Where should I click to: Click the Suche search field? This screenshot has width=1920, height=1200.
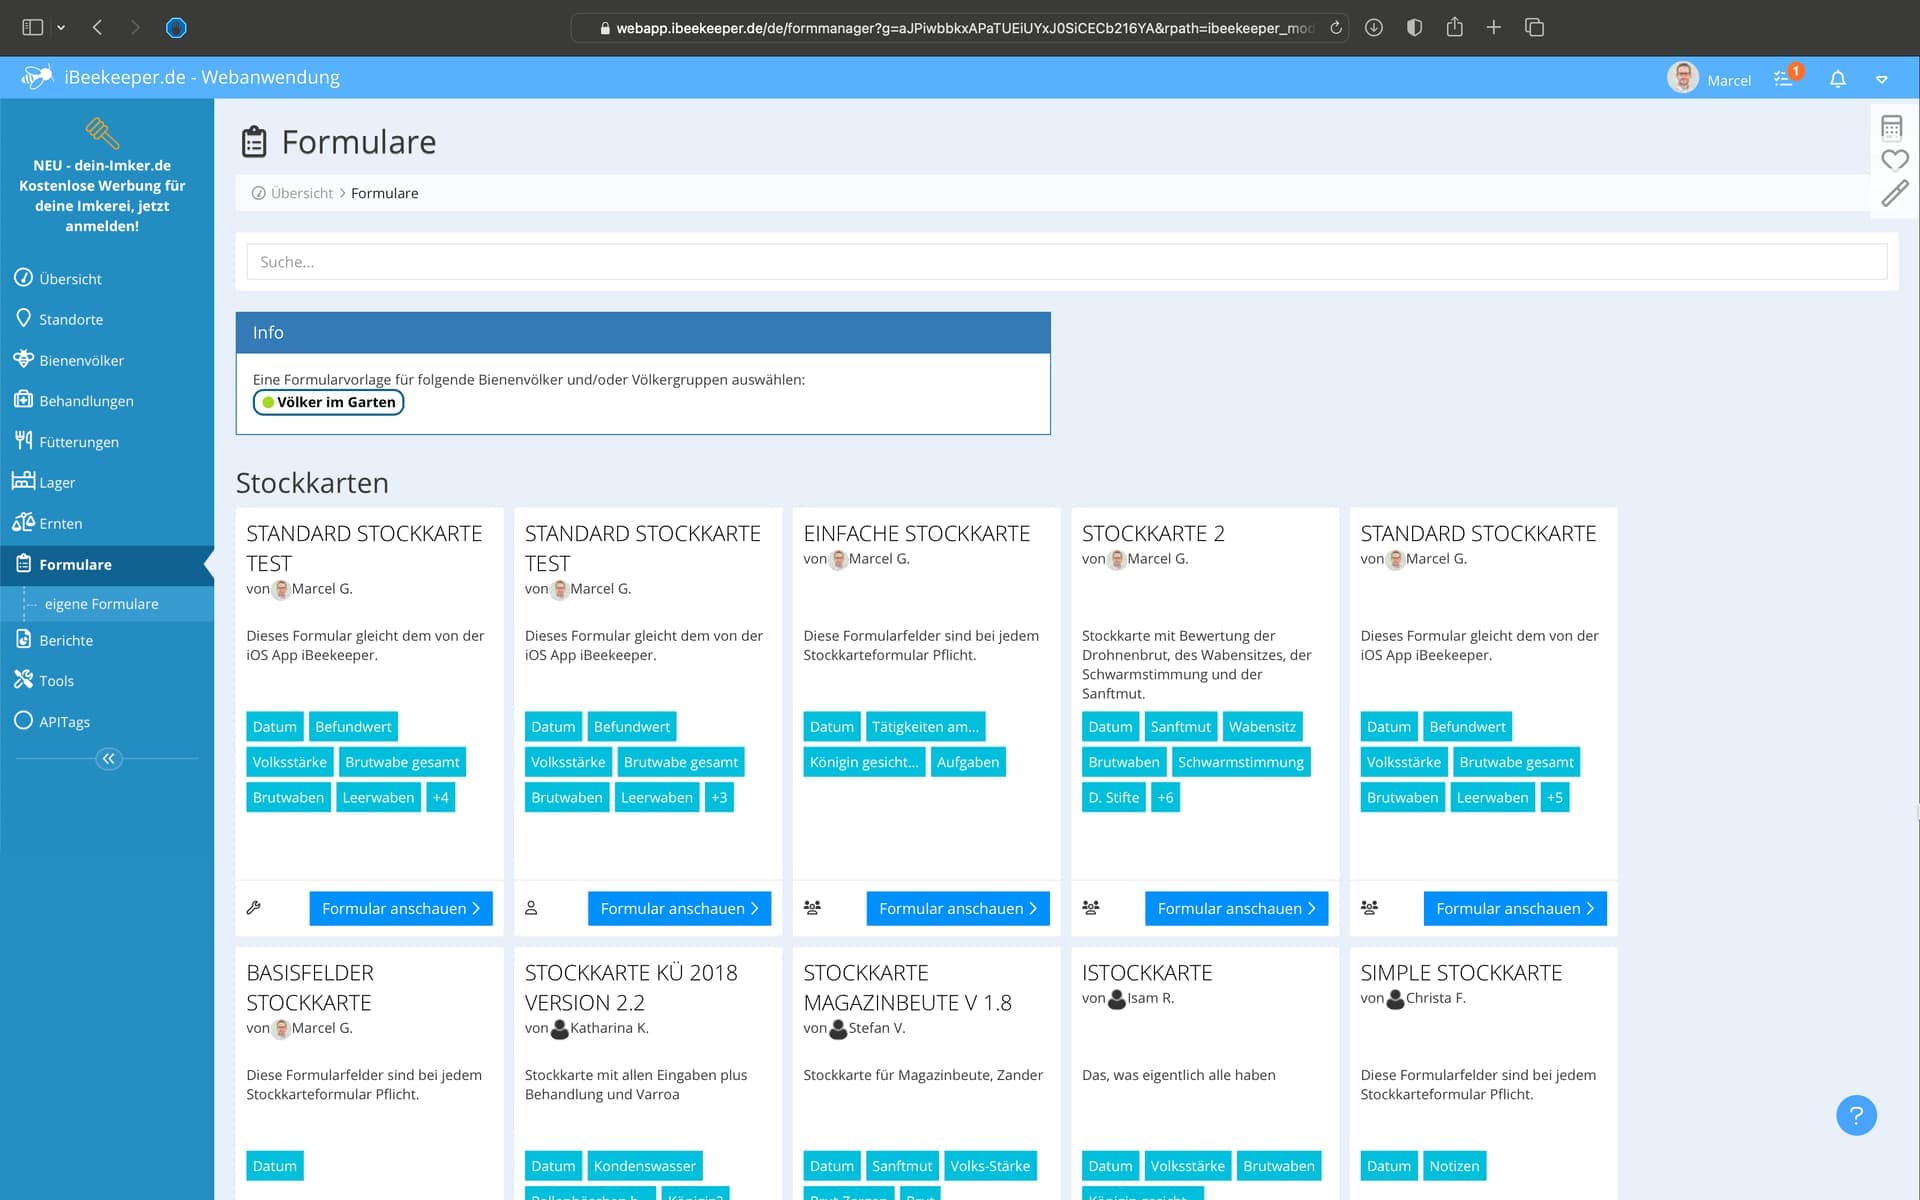[x=1066, y=262]
